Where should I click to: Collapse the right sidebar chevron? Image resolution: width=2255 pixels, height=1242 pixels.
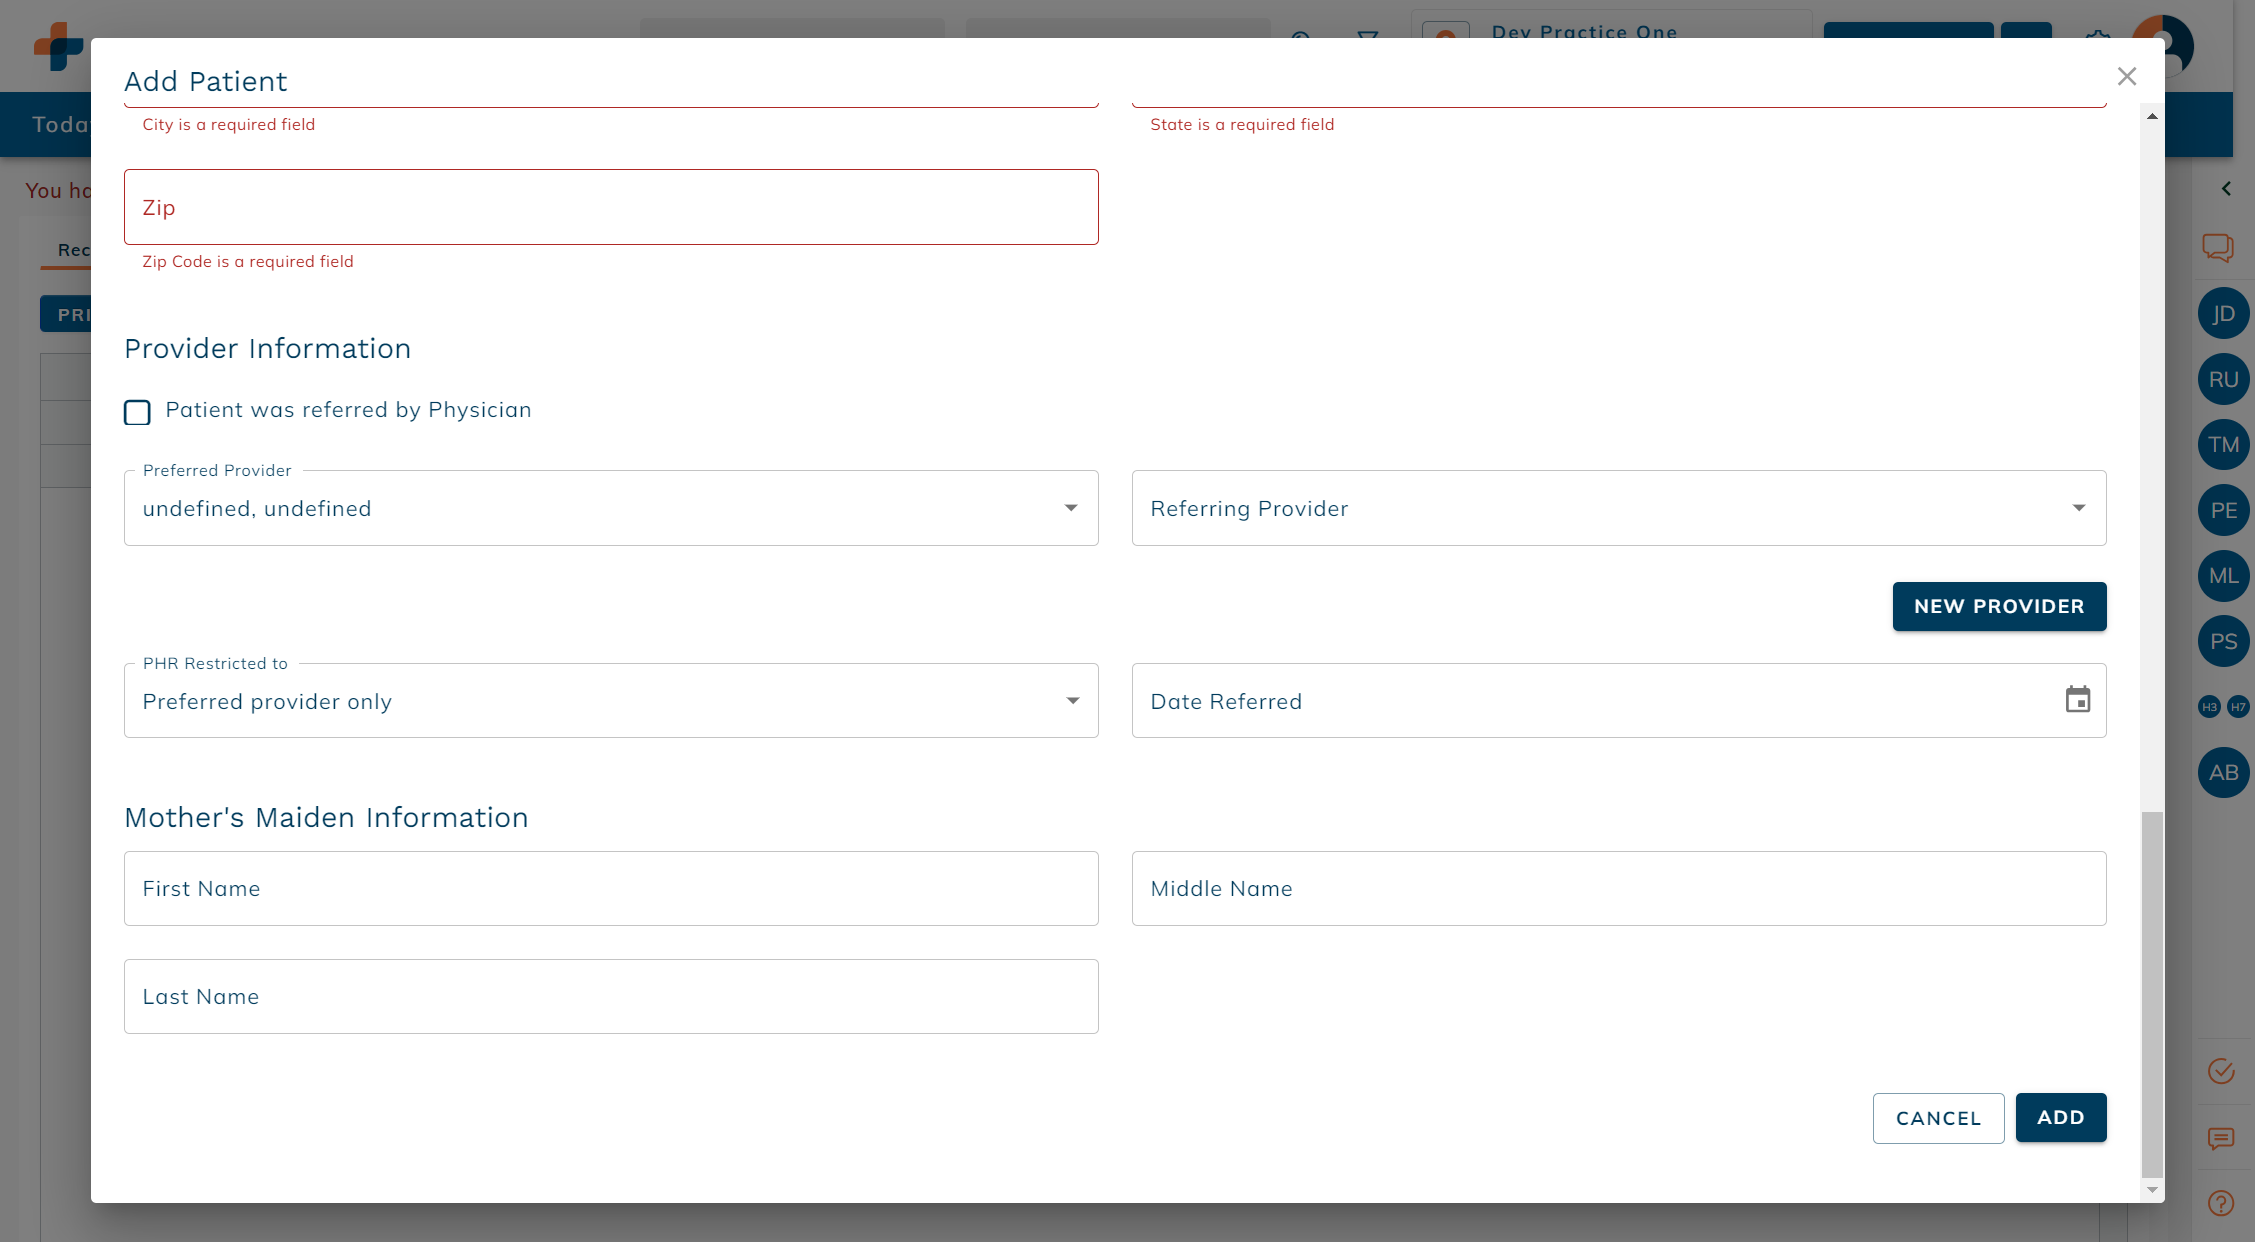[2227, 188]
